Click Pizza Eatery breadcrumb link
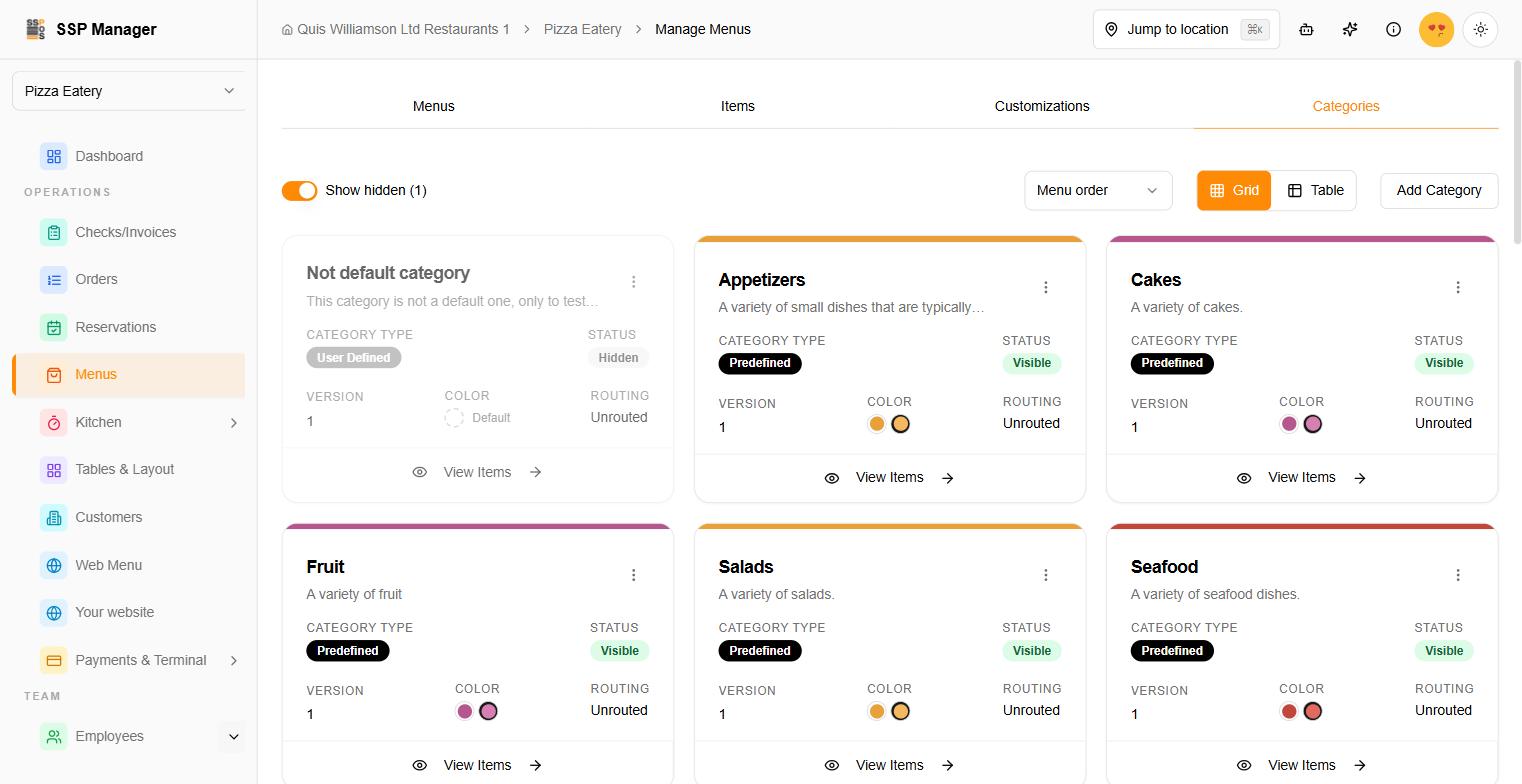 (583, 29)
